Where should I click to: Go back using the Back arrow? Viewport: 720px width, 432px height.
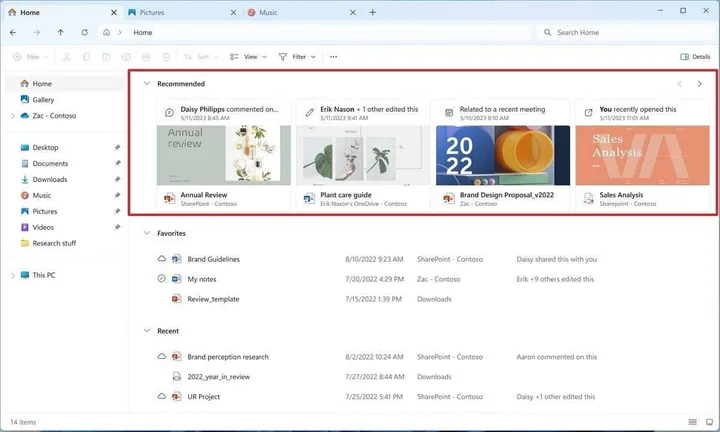click(x=13, y=32)
